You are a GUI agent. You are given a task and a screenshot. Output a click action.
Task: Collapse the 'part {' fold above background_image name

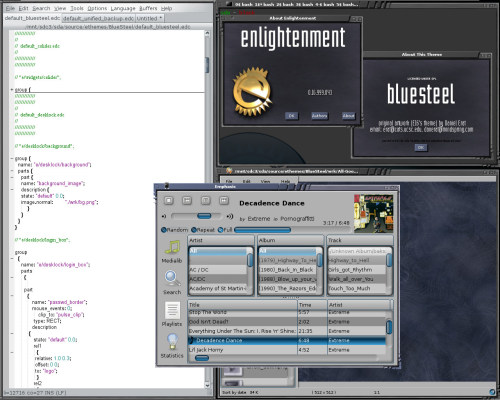[x=12, y=177]
